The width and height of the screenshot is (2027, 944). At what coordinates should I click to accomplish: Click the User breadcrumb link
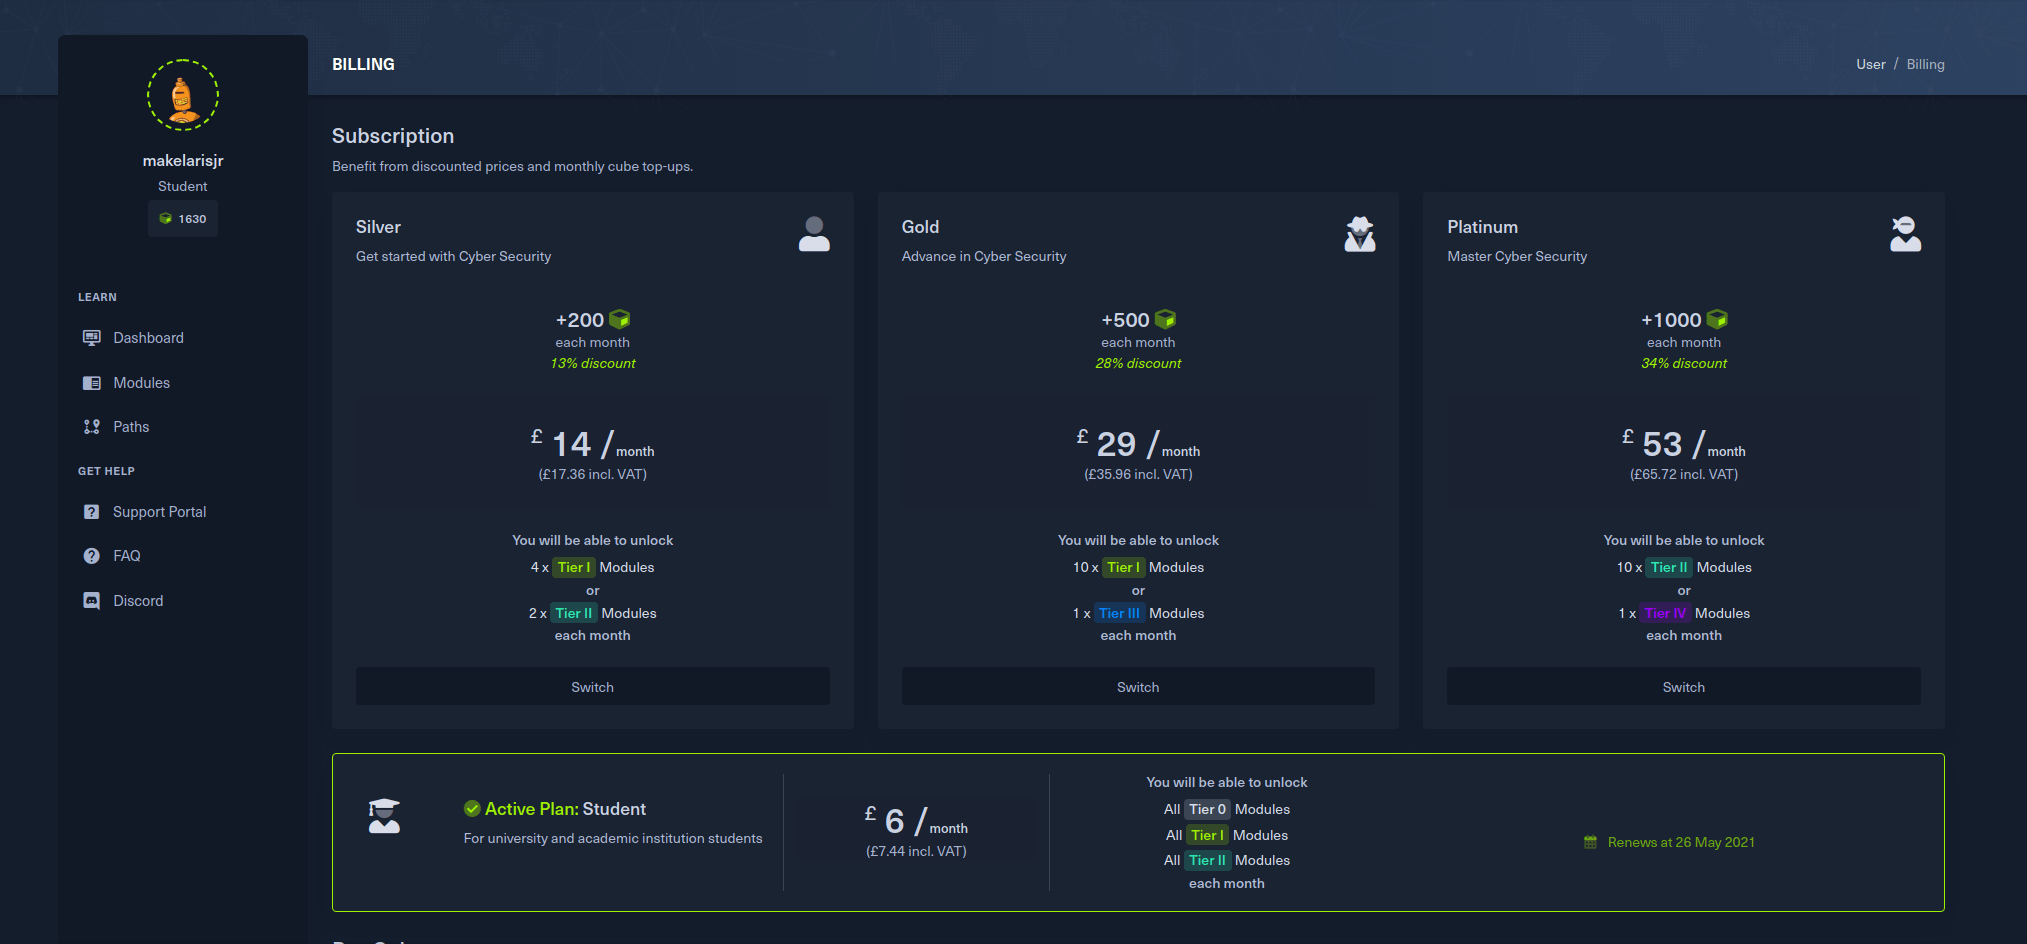click(x=1870, y=64)
